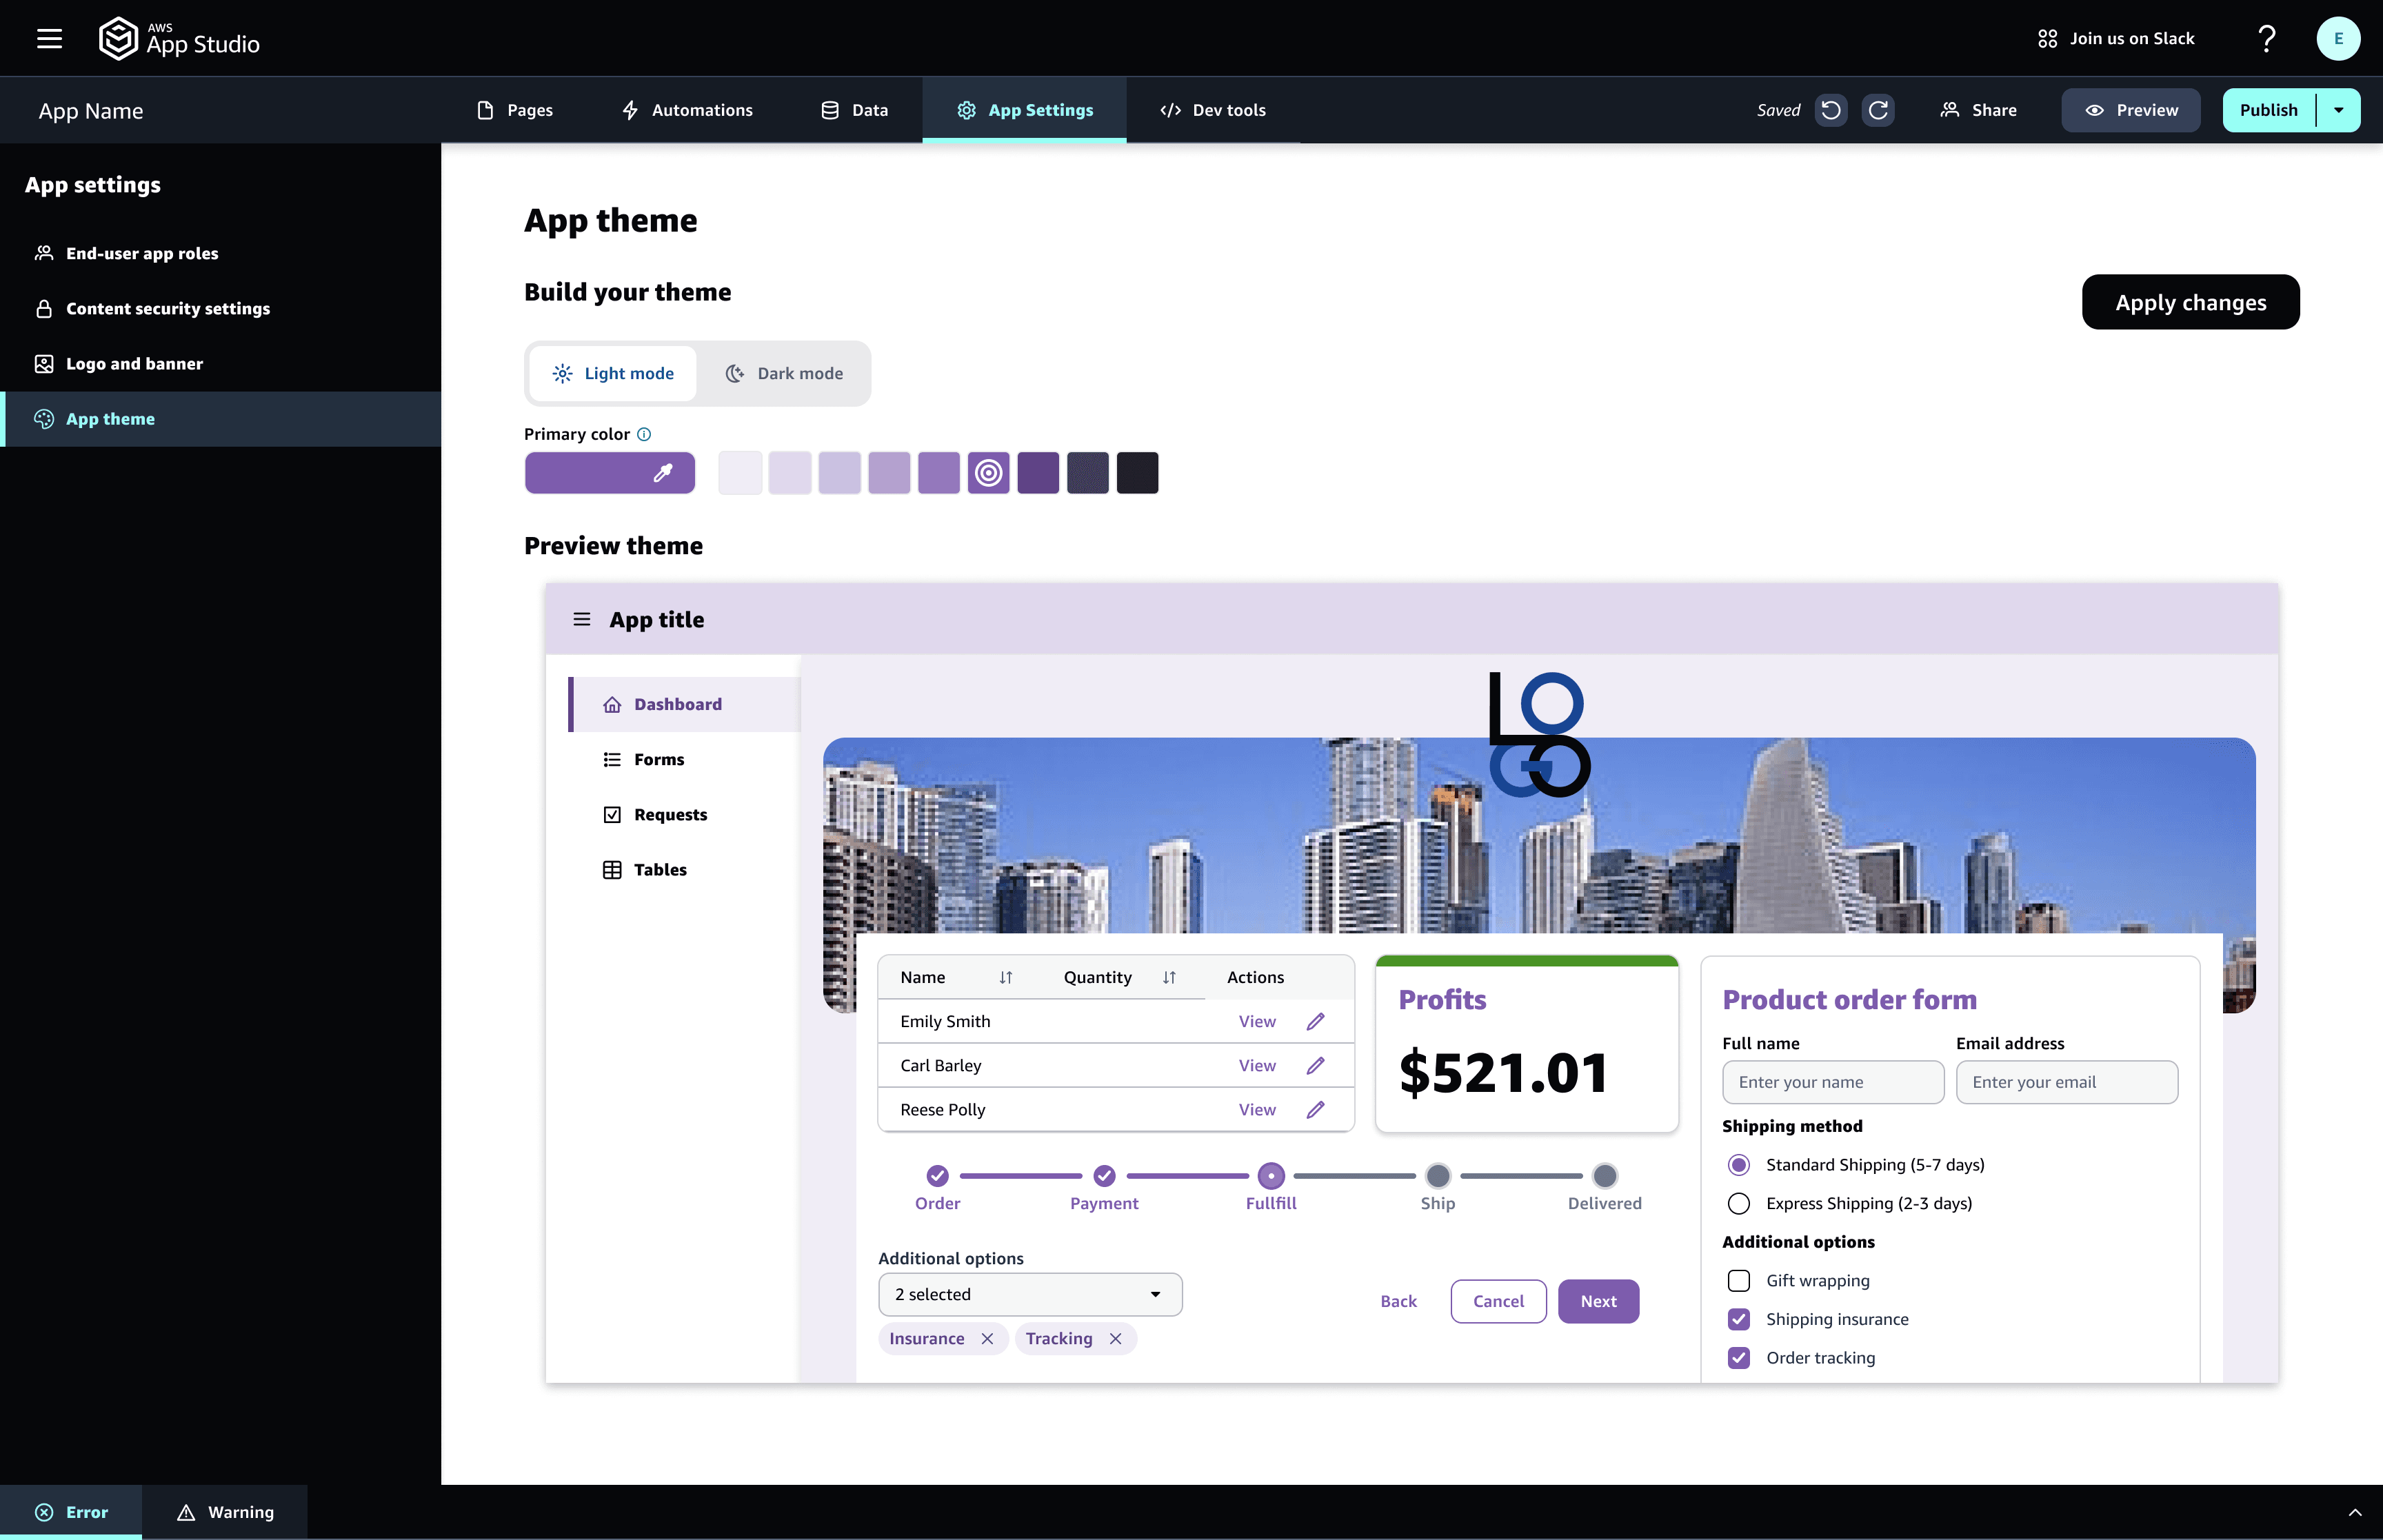Viewport: 2383px width, 1540px height.
Task: Click the AWS App Studio logo
Action: point(179,39)
